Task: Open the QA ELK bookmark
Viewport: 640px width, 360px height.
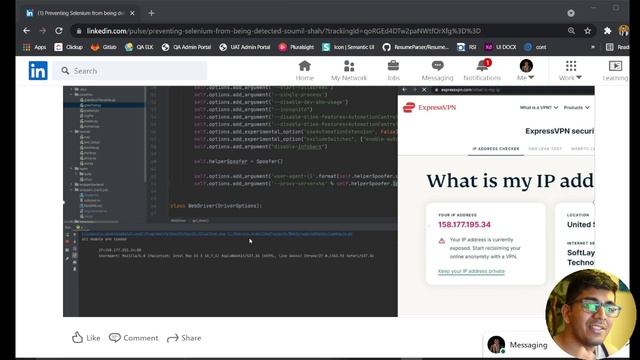Action: click(139, 47)
